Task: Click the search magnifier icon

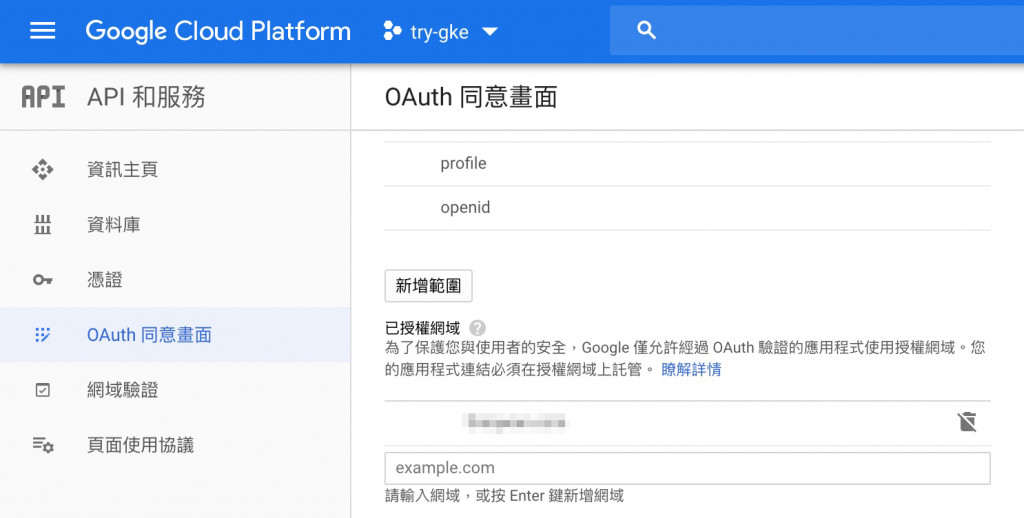Action: tap(646, 30)
